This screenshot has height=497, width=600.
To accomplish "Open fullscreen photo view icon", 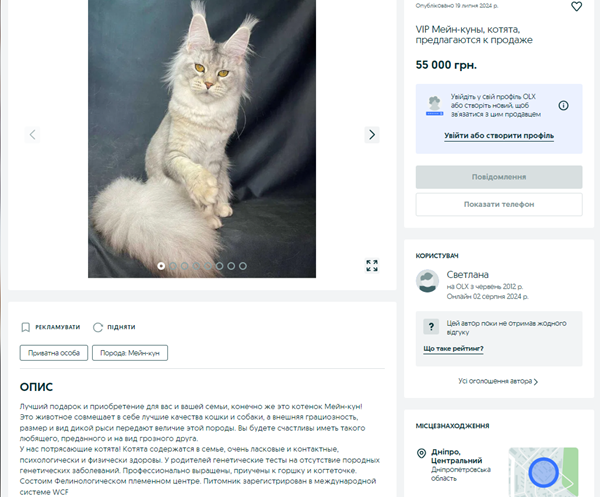I will (x=372, y=266).
